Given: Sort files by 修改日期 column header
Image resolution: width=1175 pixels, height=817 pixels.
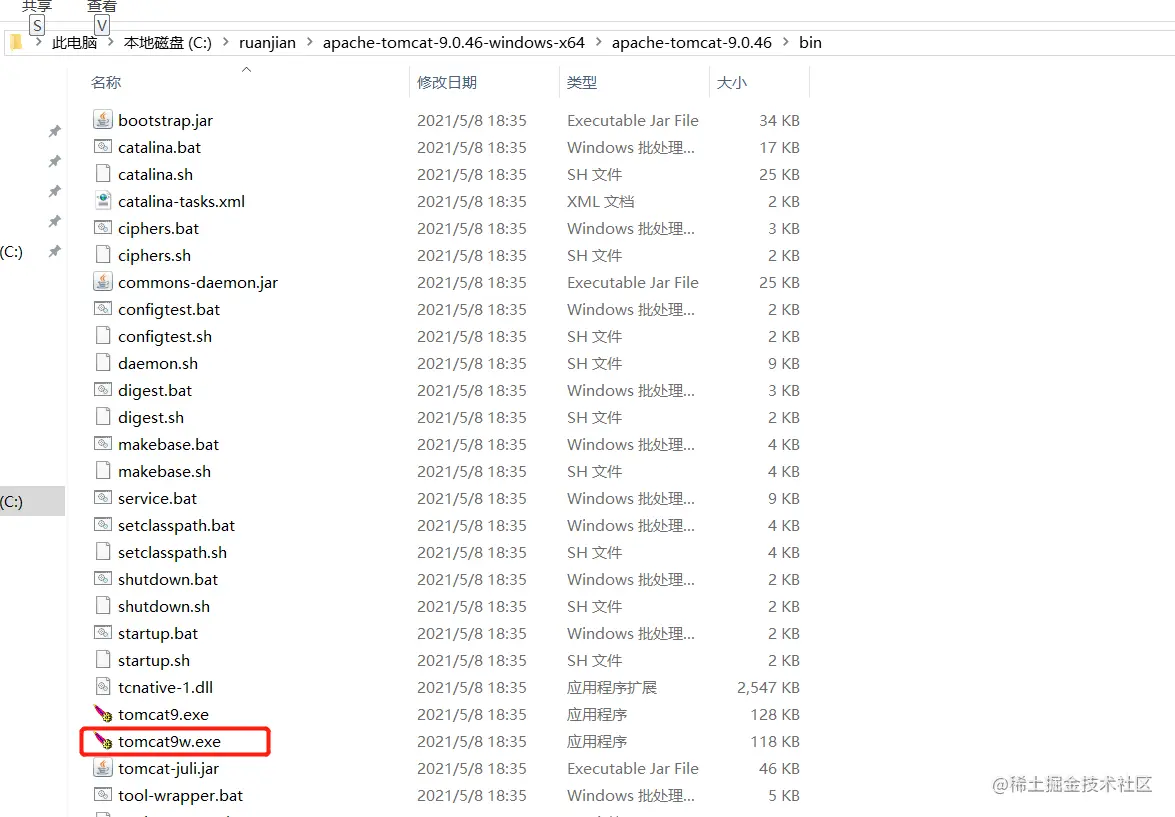Looking at the screenshot, I should pyautogui.click(x=447, y=82).
